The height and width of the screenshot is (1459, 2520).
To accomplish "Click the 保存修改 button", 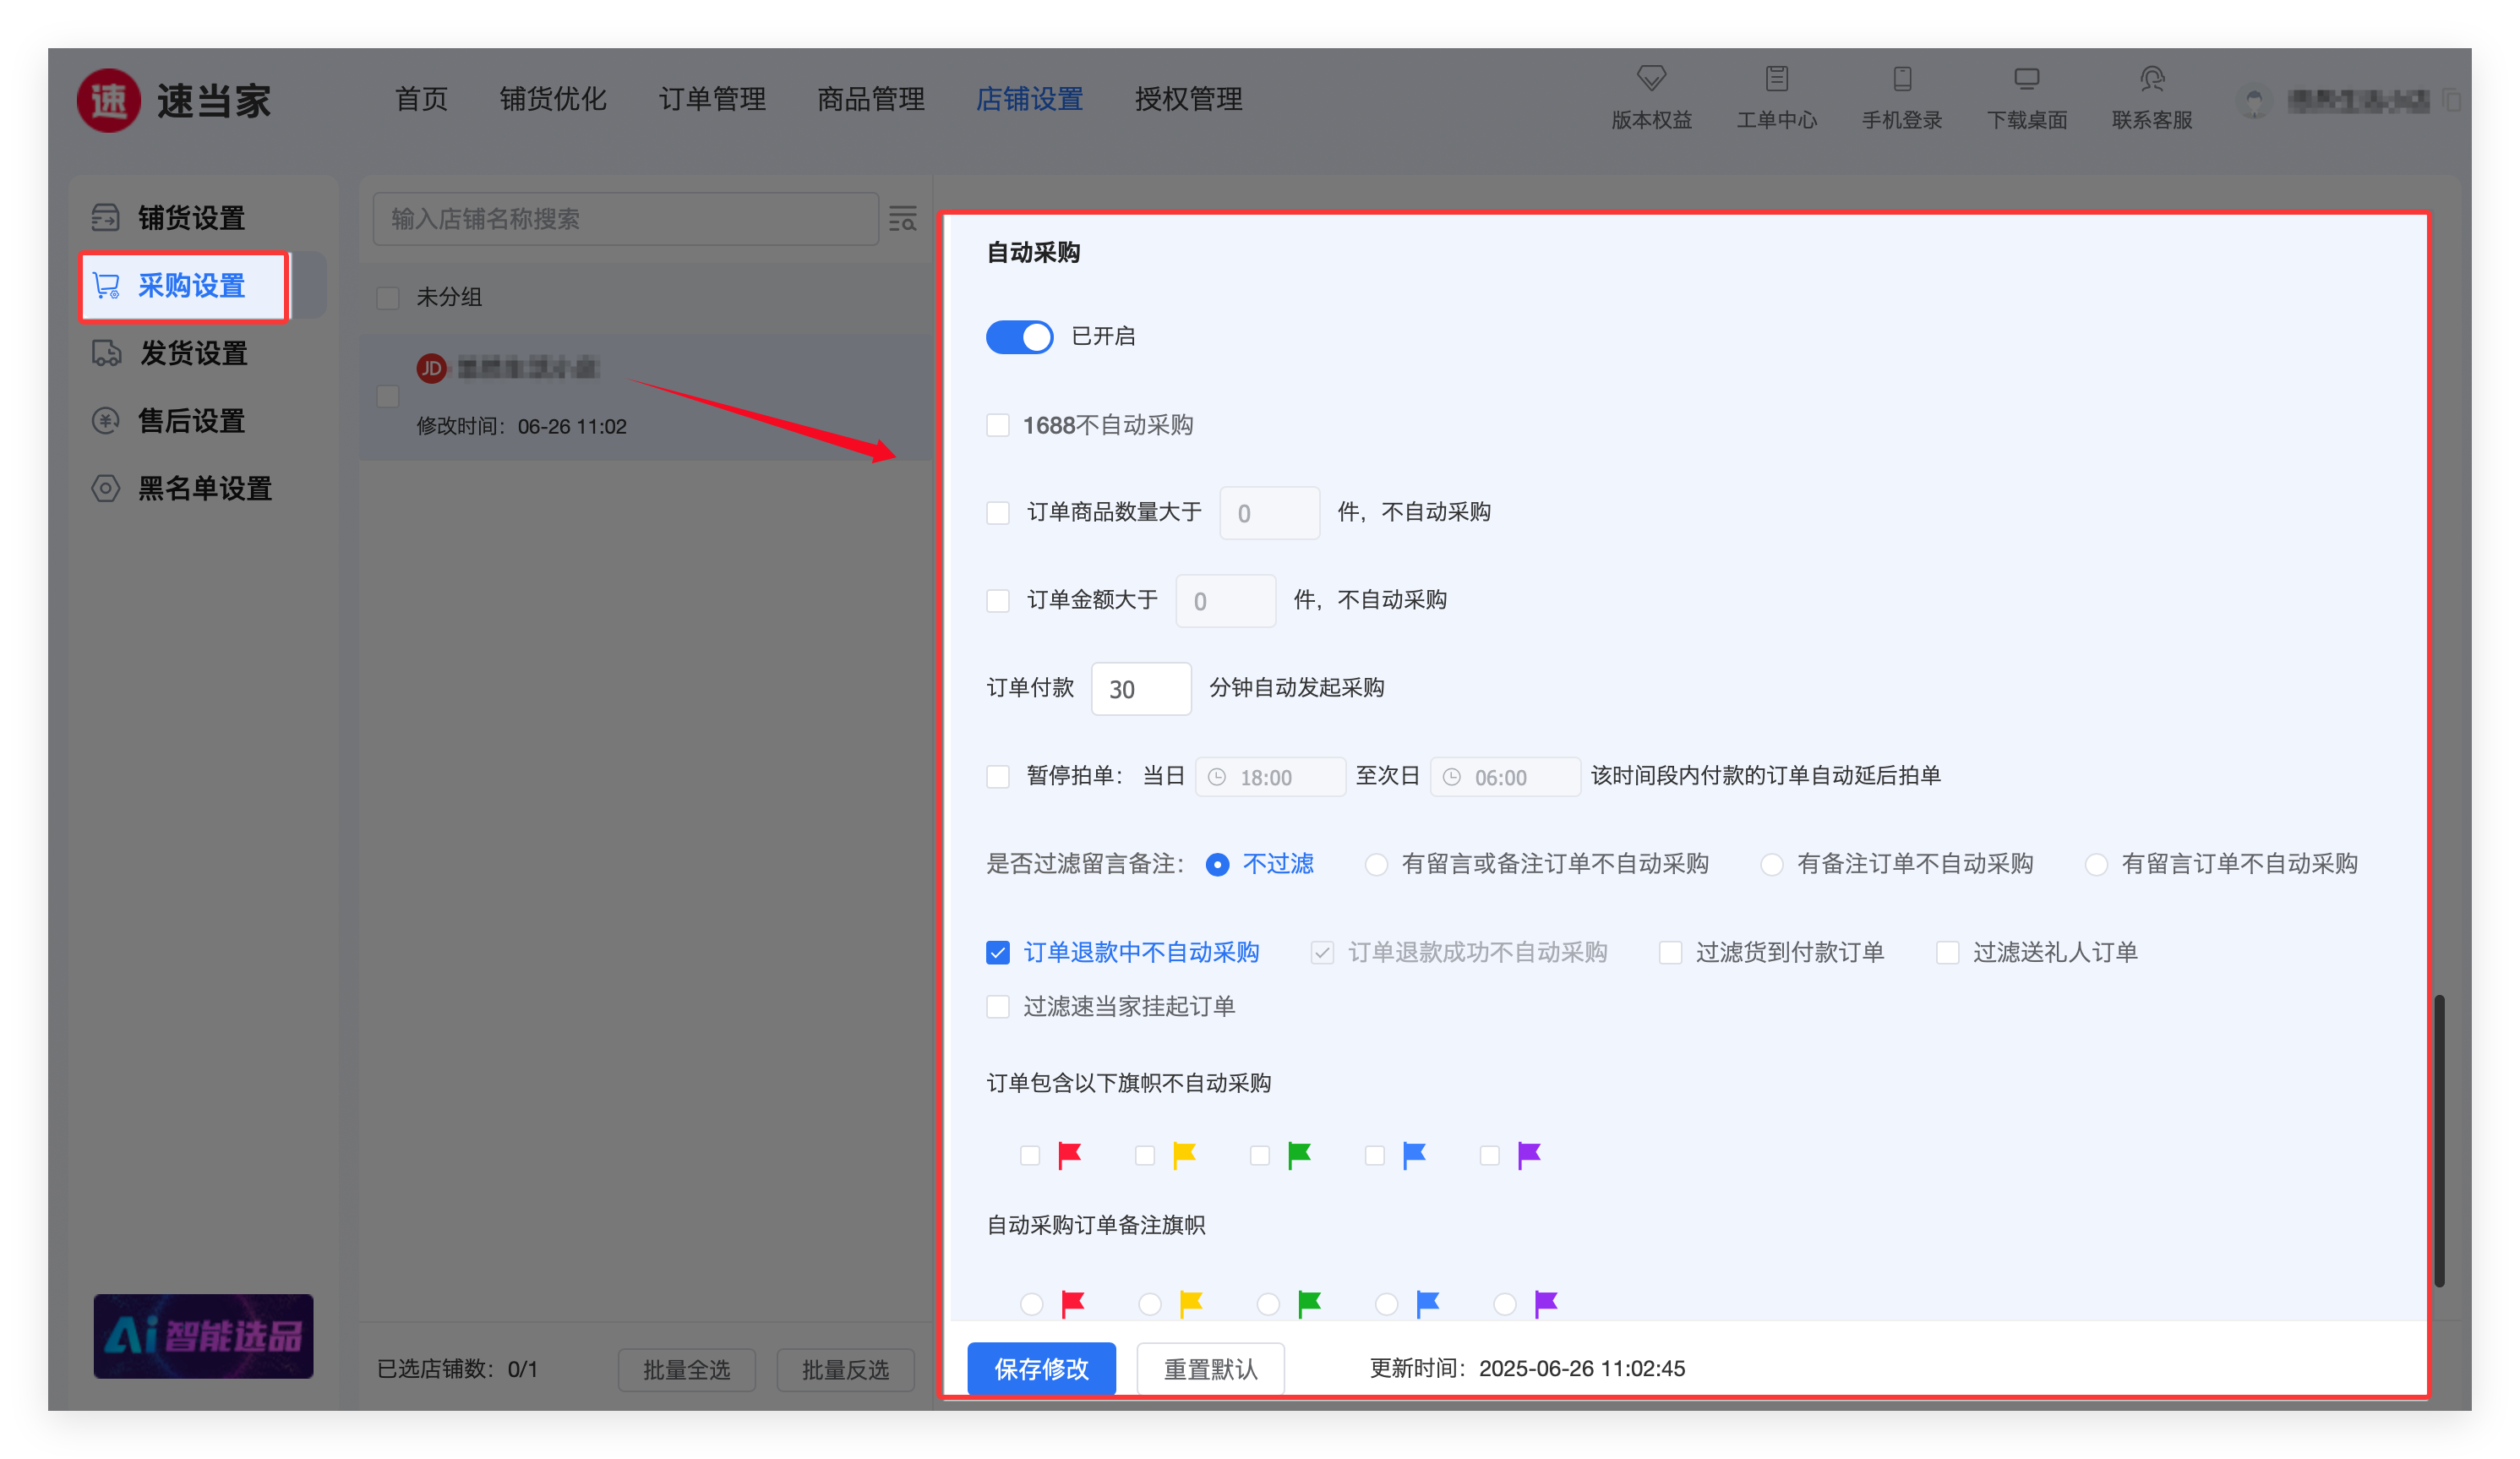I will [1041, 1368].
